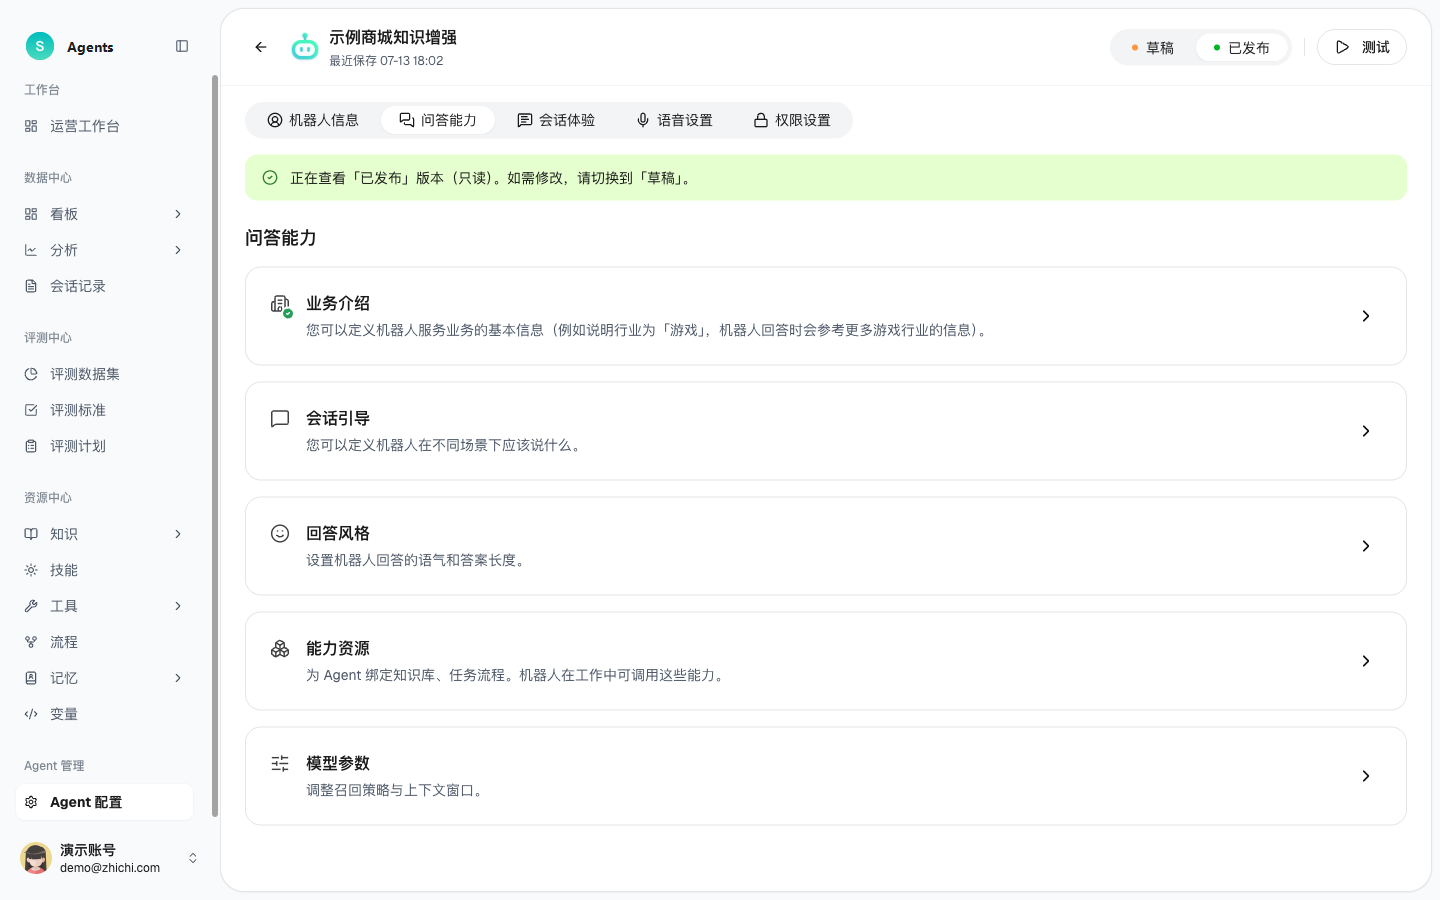Click the 评测计划 clipboard icon

[31, 446]
